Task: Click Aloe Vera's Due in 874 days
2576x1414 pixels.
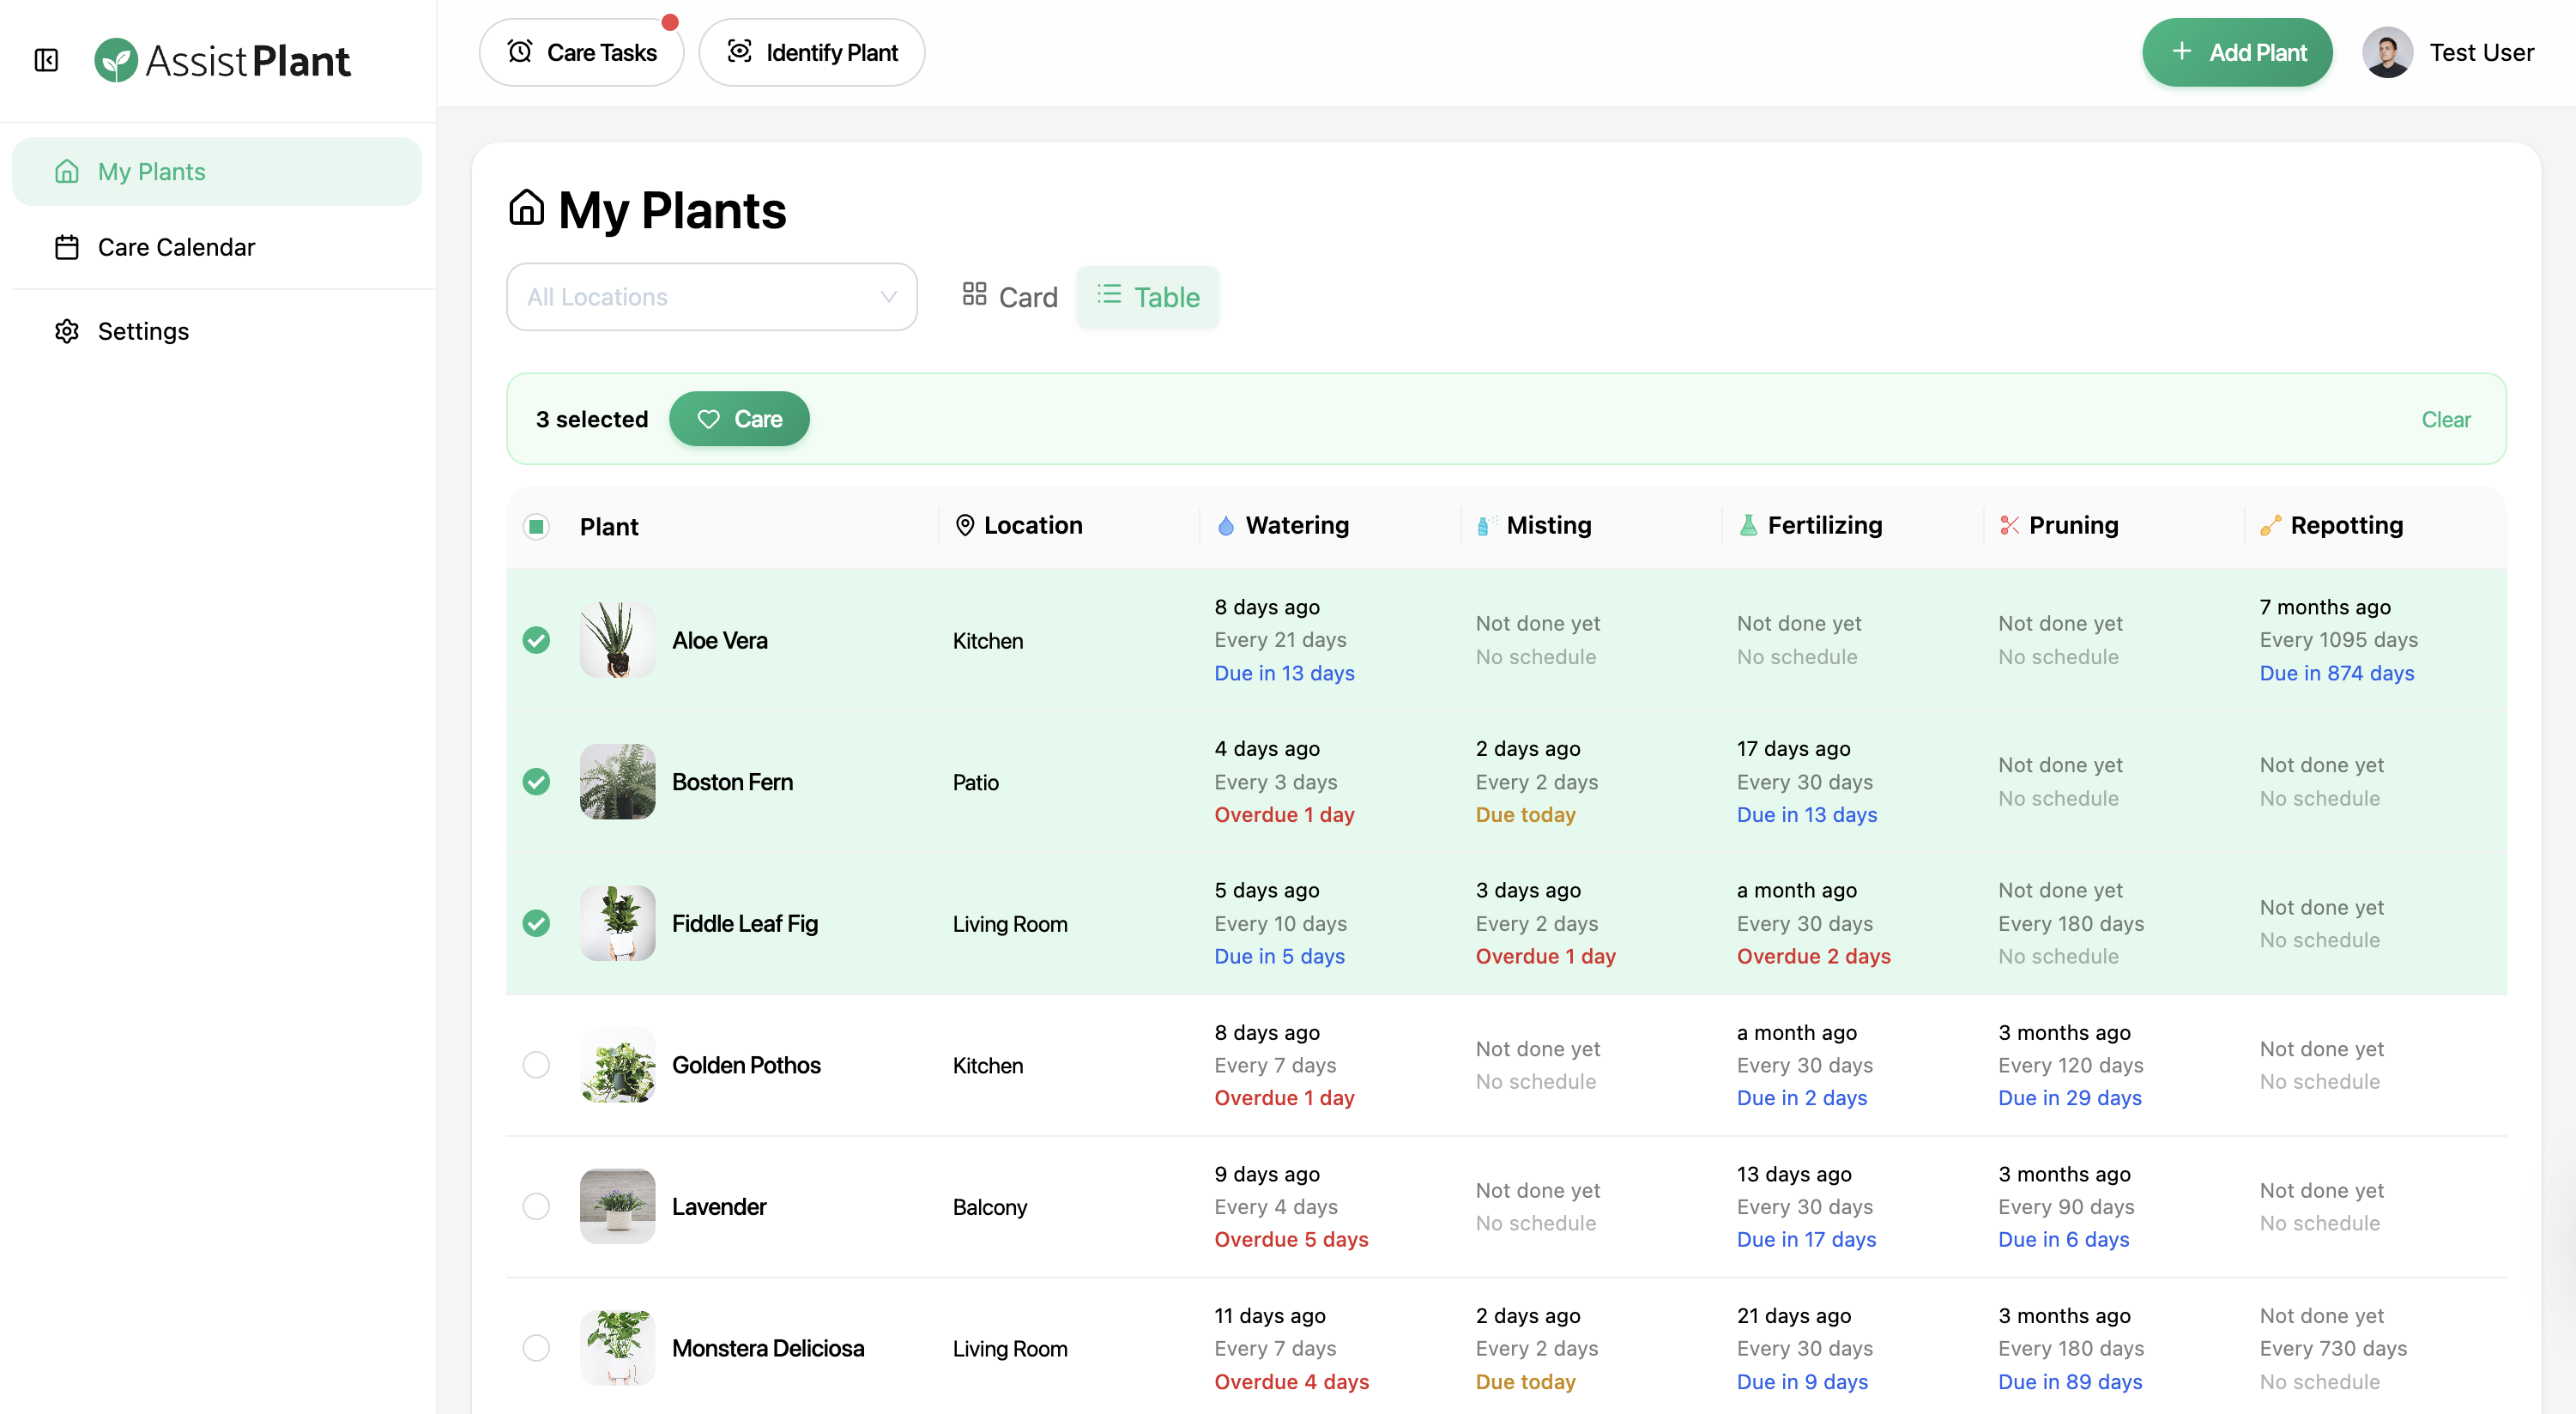Action: pos(2336,673)
